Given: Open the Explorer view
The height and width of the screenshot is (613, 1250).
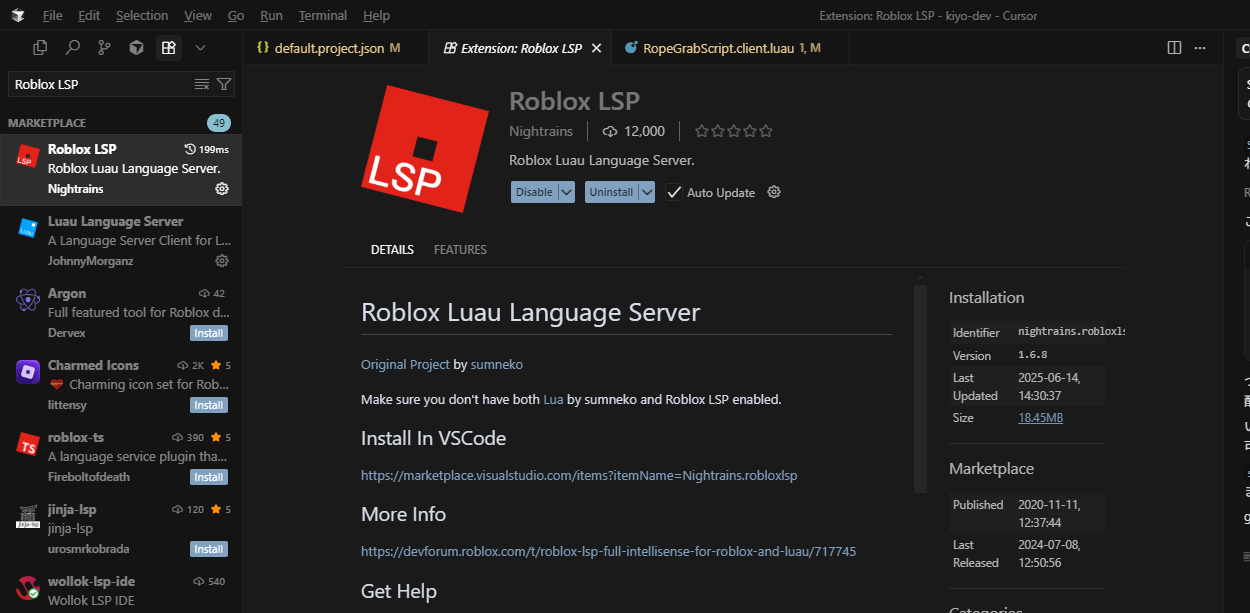Looking at the screenshot, I should [38, 47].
